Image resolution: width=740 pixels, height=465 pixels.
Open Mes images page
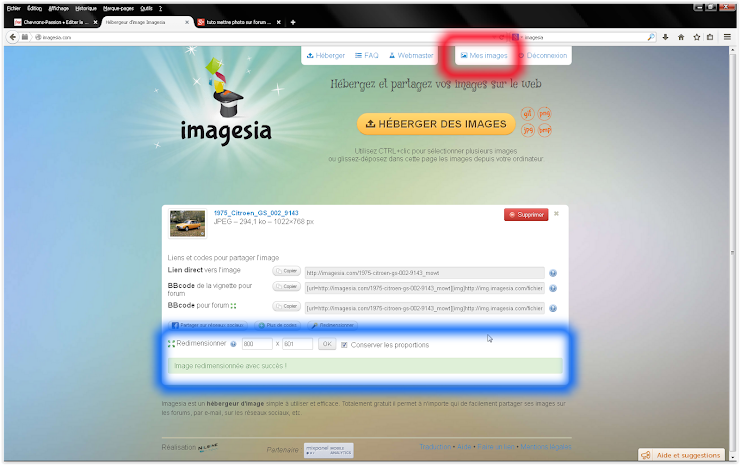coord(484,55)
